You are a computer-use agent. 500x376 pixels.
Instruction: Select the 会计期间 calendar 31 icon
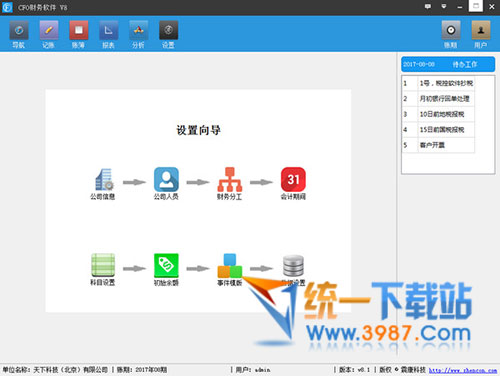[x=293, y=179]
